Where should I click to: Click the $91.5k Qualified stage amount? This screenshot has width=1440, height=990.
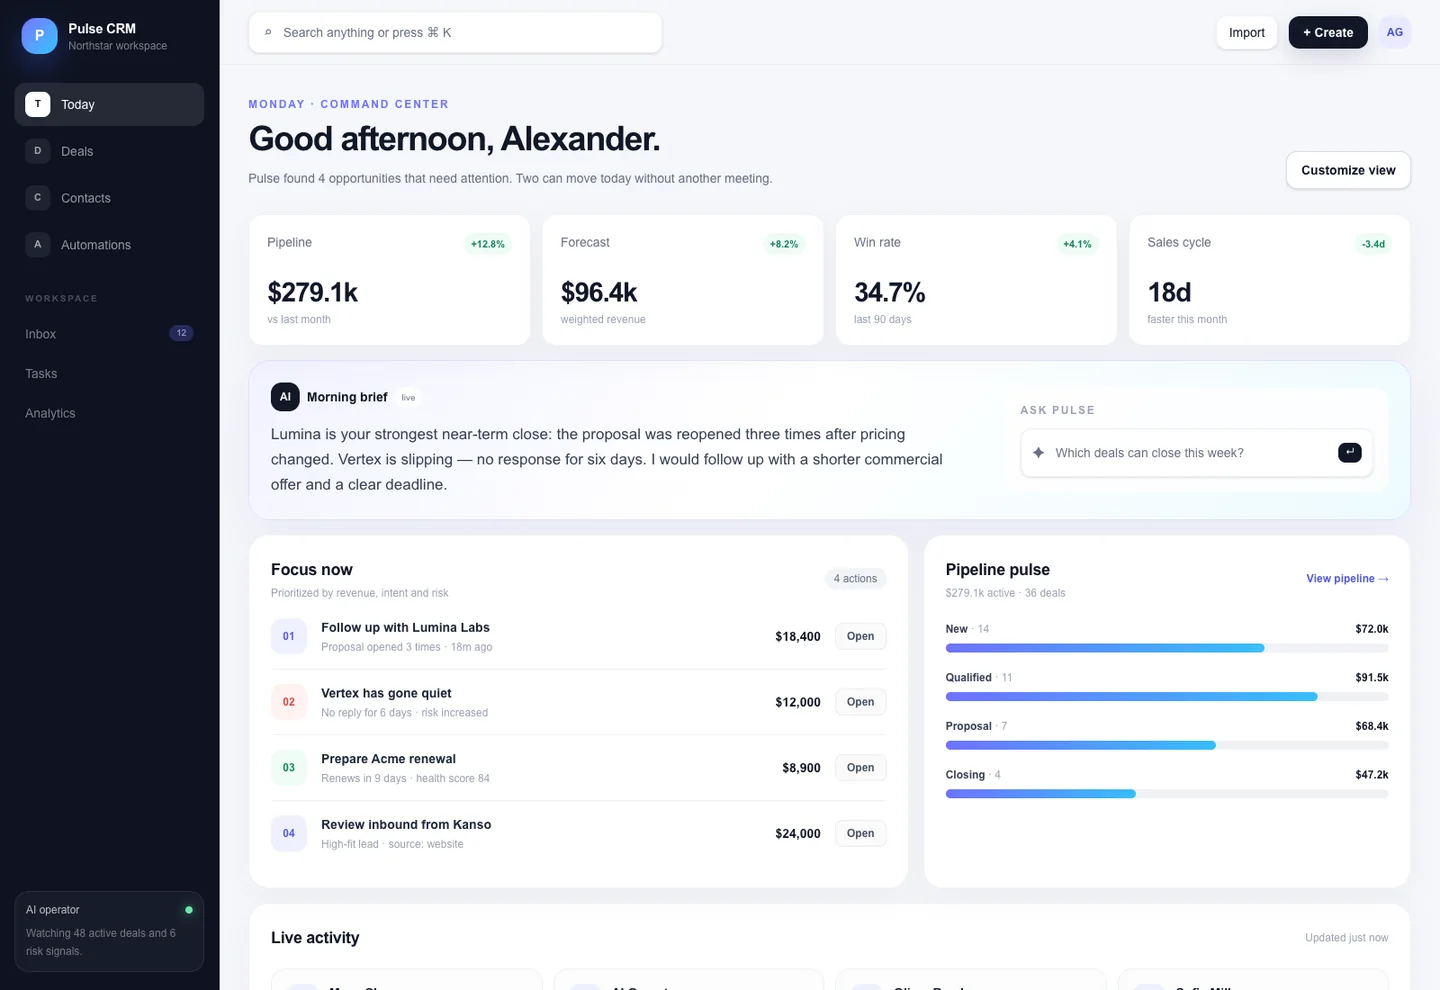[x=1372, y=678]
